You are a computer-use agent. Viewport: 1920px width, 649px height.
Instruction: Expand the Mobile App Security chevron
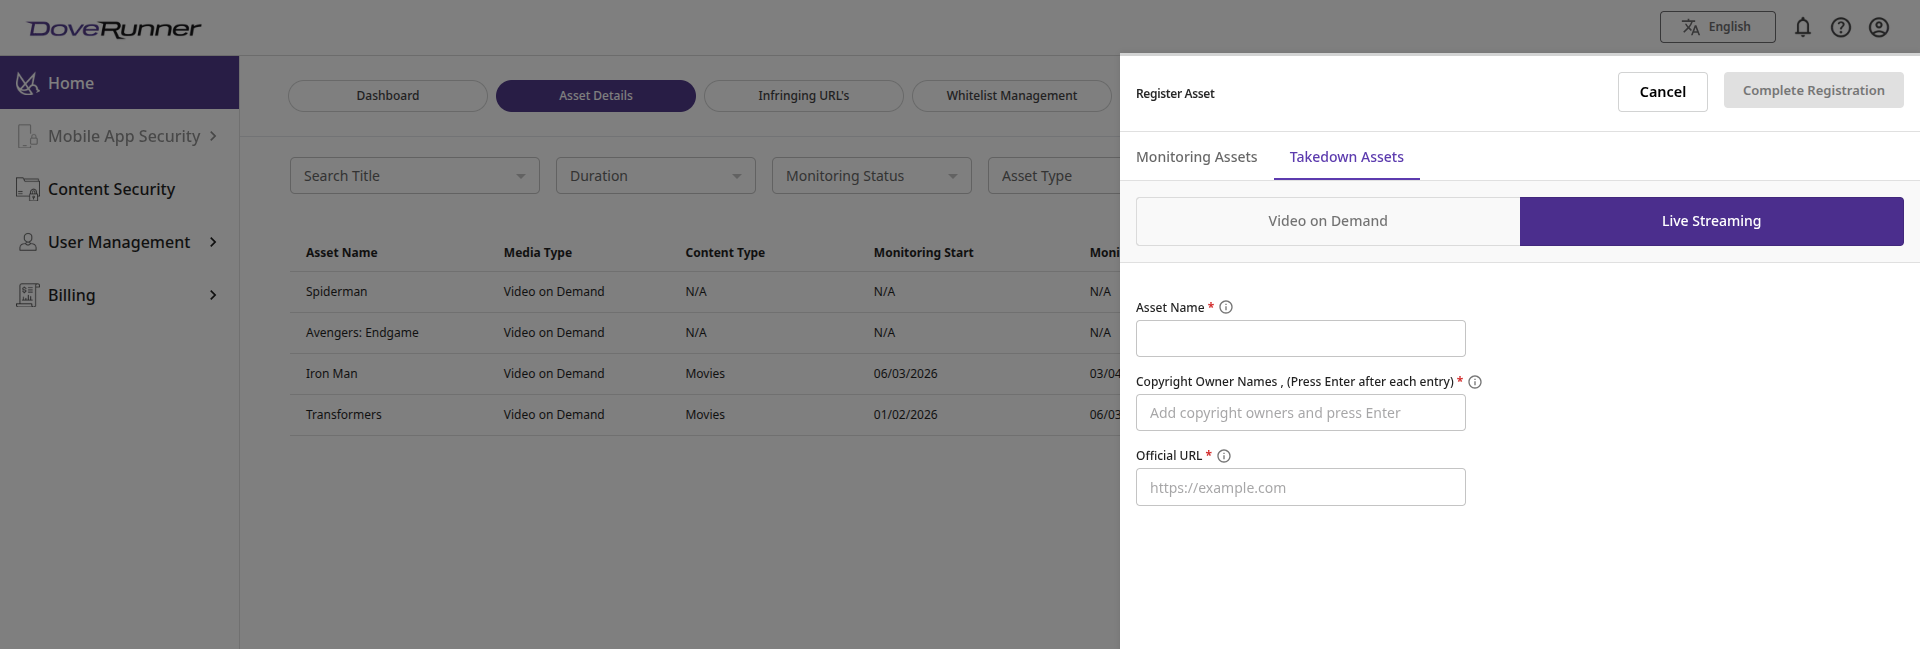click(213, 136)
